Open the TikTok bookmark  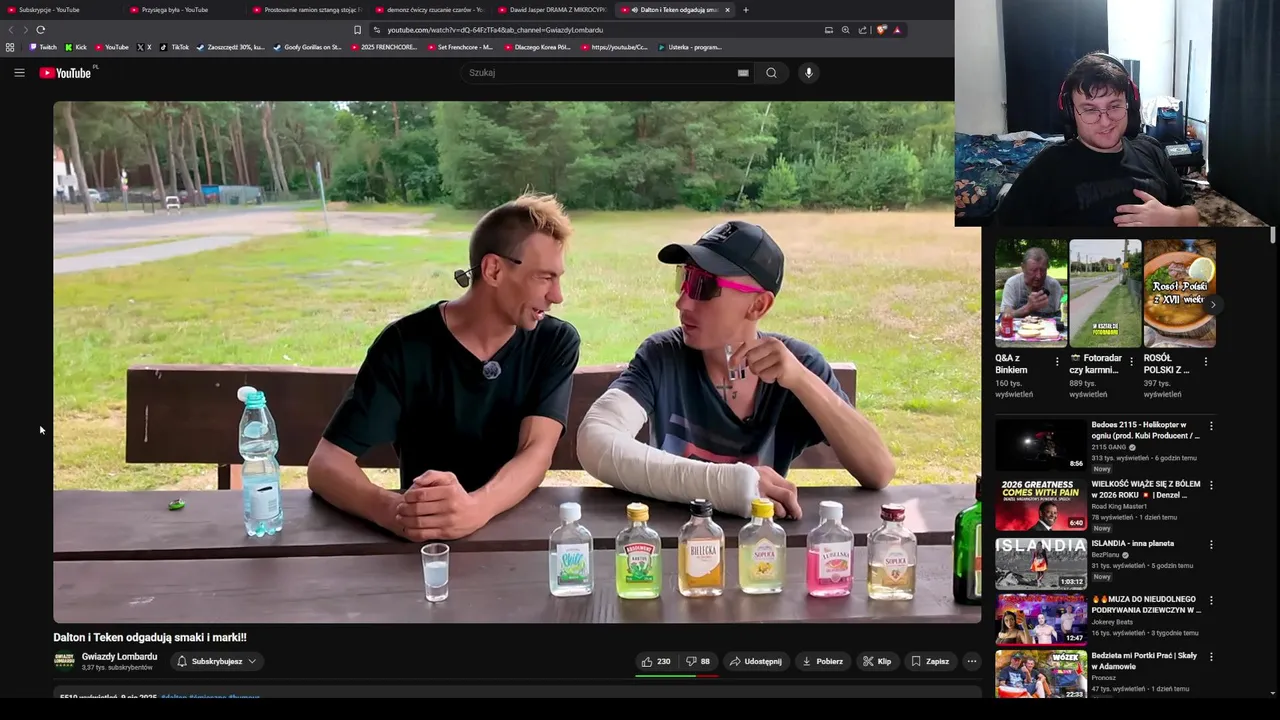[x=174, y=47]
